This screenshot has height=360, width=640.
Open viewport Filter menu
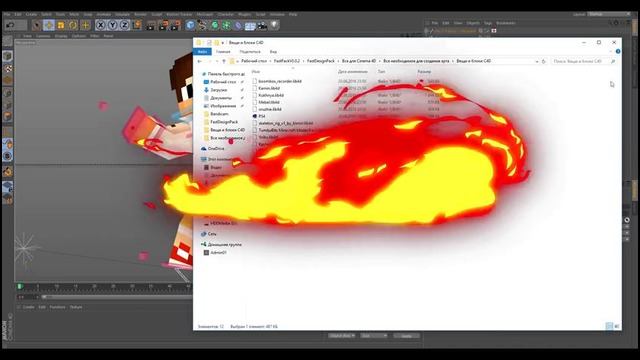(94, 36)
